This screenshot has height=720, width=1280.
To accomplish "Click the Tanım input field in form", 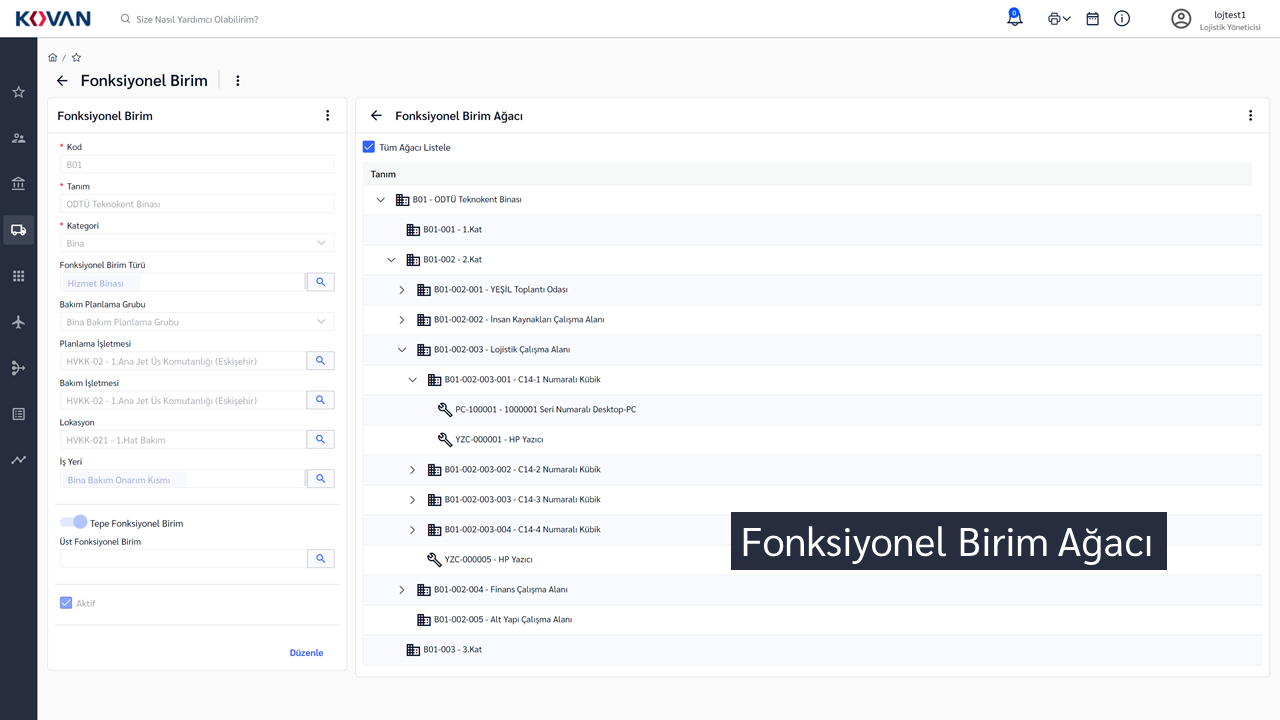I will click(197, 204).
